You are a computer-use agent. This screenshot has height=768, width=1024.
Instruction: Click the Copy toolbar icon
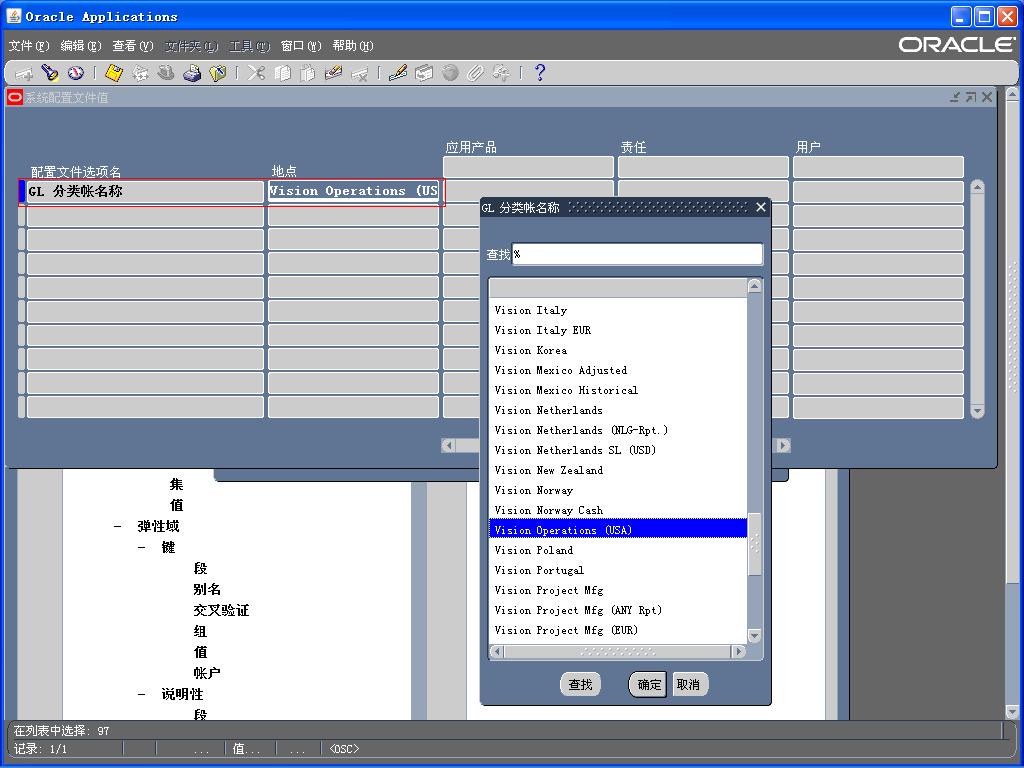[x=281, y=73]
